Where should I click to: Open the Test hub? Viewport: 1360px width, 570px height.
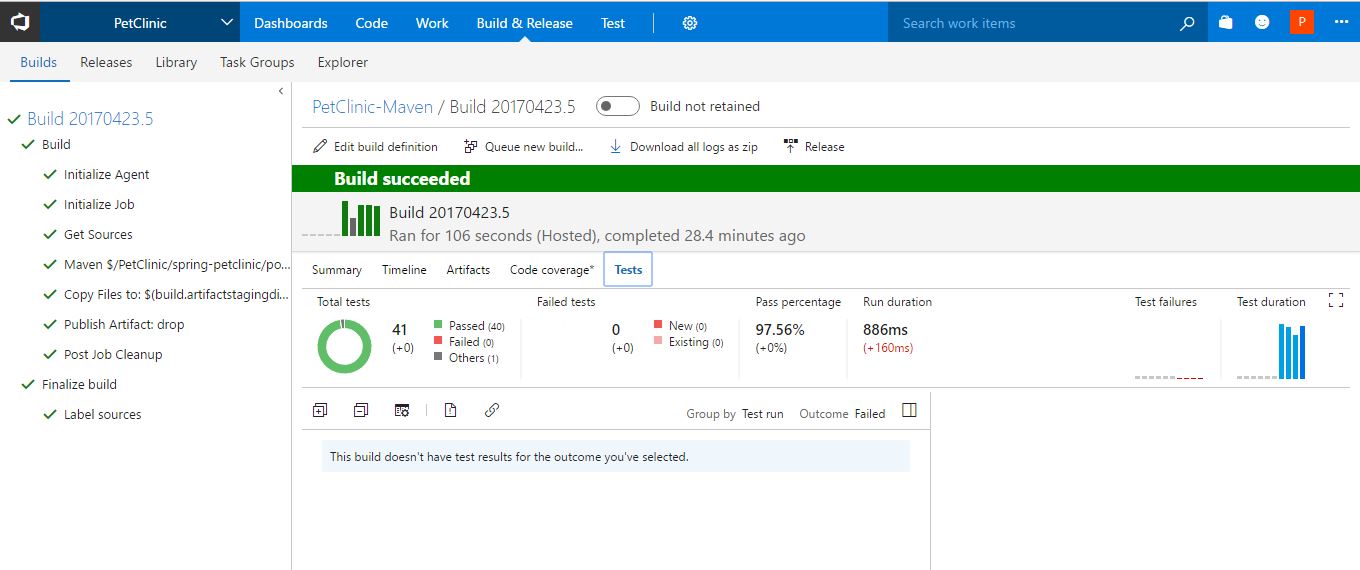(613, 23)
